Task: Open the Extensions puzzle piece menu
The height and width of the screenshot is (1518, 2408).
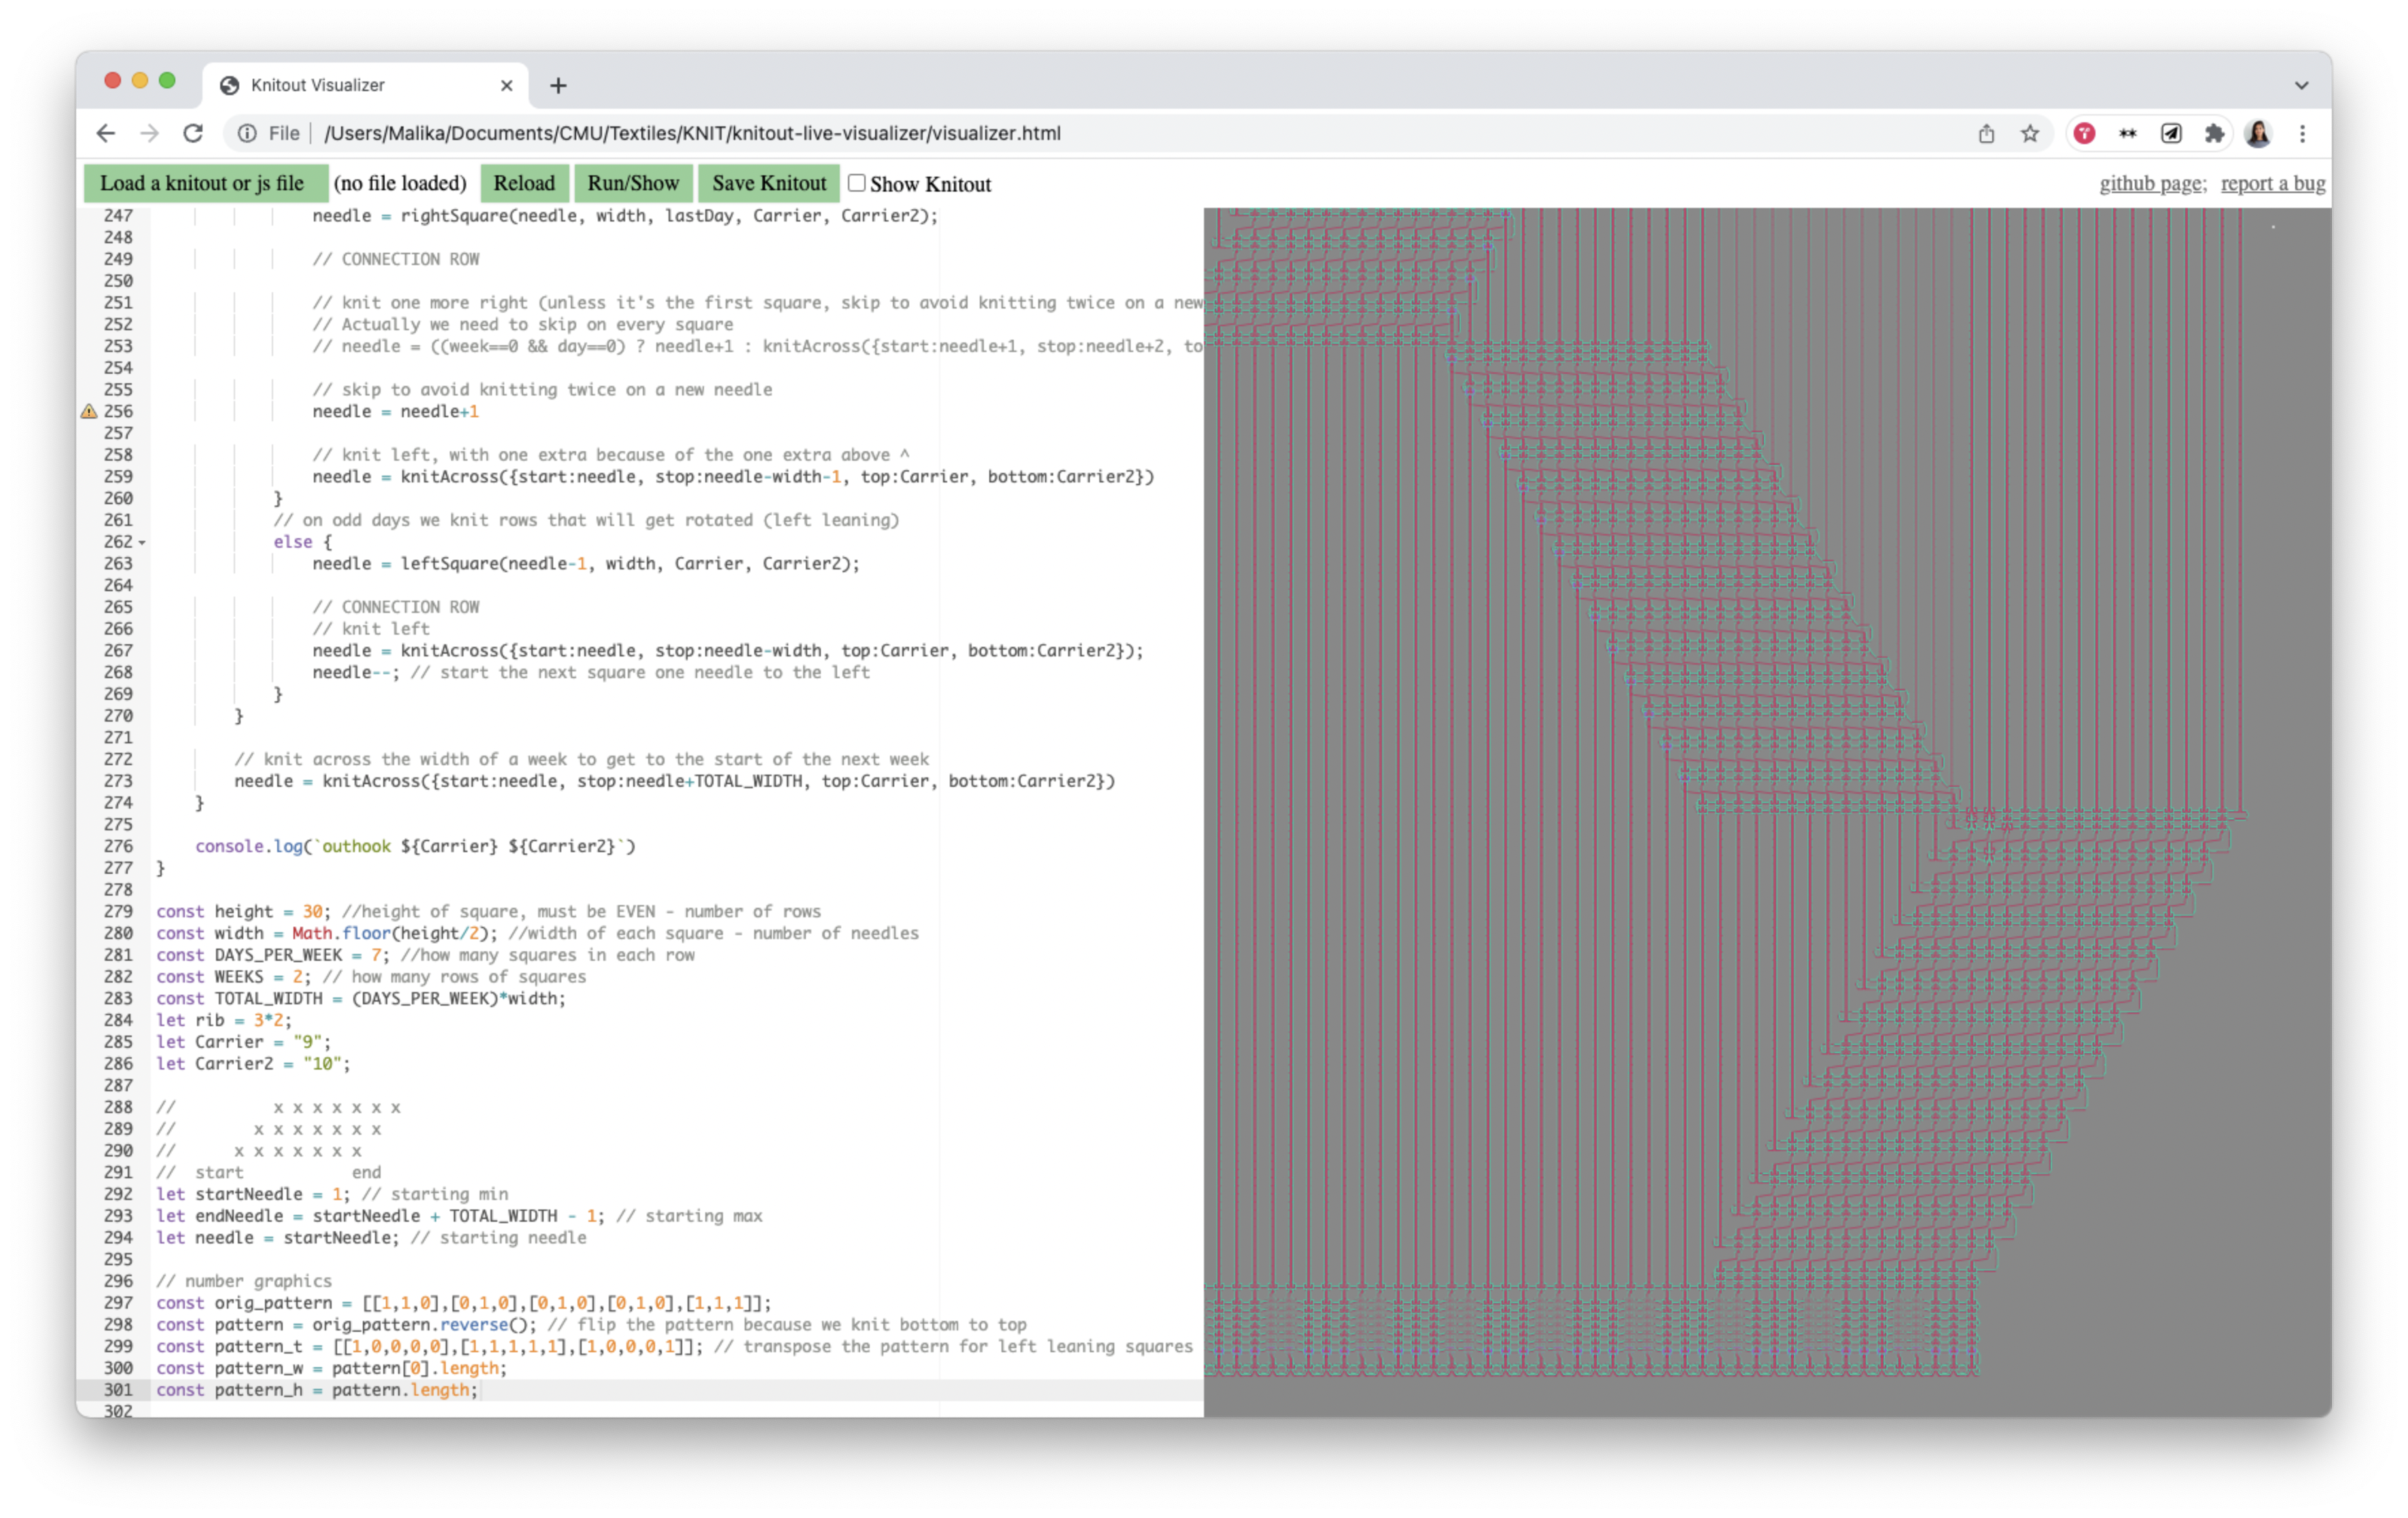Action: click(2214, 133)
